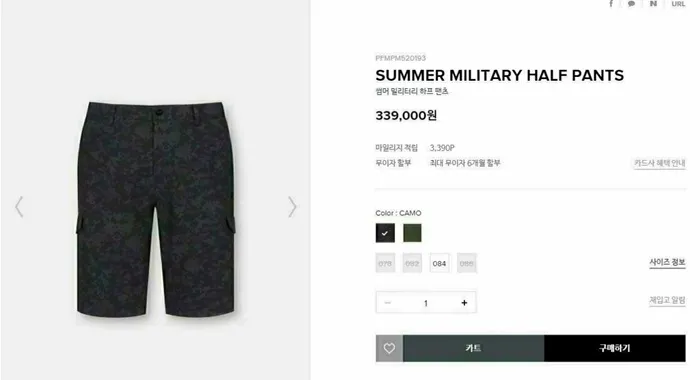
Task: Open 재입고 알림 restock alert link
Action: [x=667, y=300]
